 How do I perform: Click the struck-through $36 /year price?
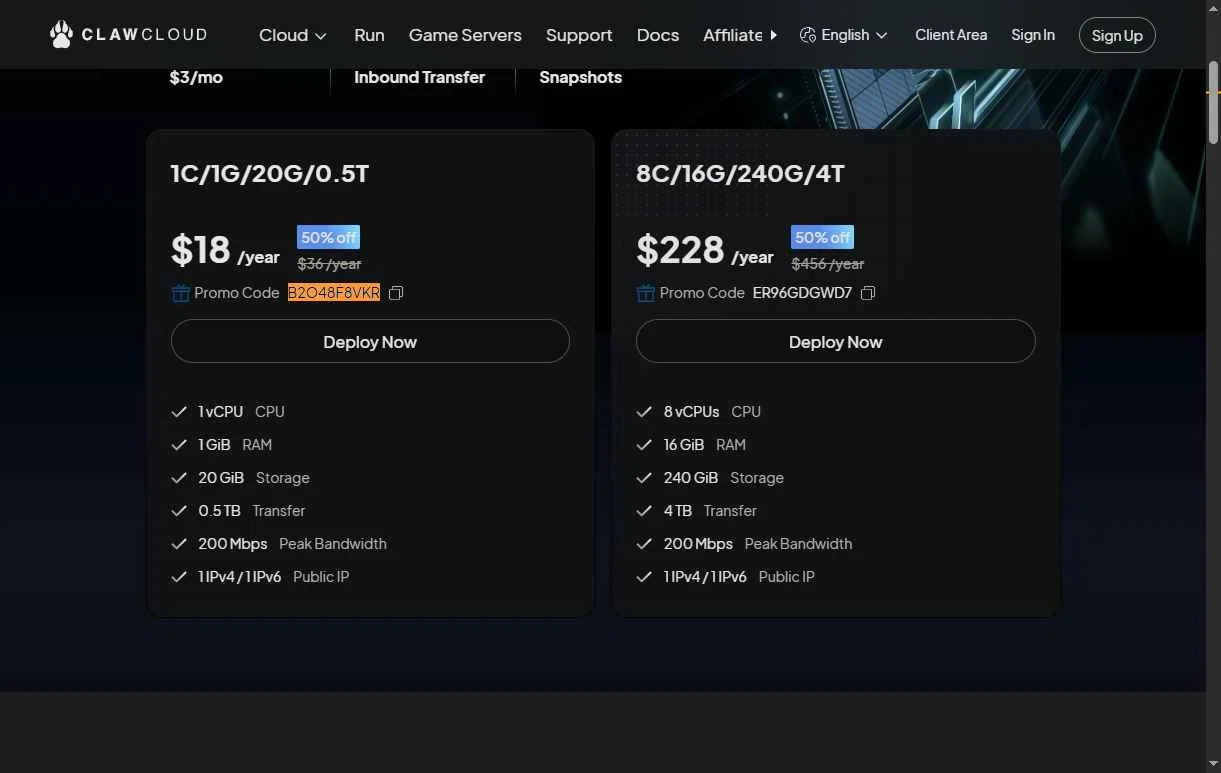click(x=329, y=264)
